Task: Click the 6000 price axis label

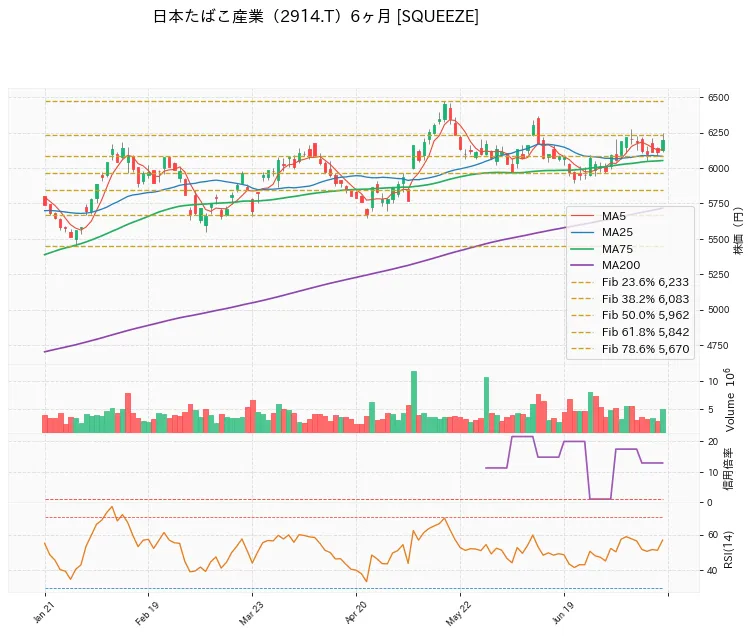Action: [x=718, y=168]
